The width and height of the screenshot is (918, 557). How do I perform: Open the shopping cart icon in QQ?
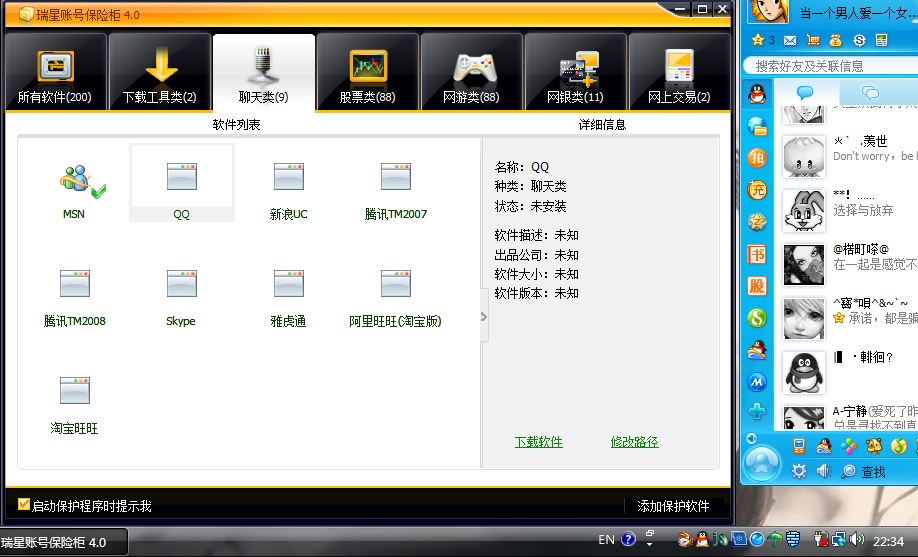(x=813, y=40)
